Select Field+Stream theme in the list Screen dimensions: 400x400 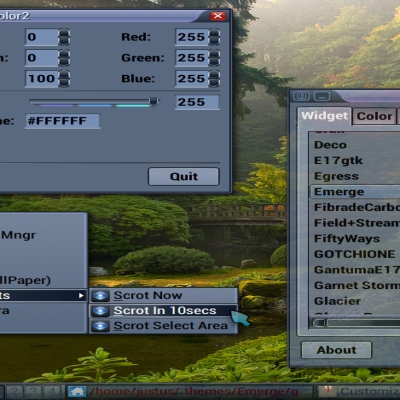[x=355, y=223]
